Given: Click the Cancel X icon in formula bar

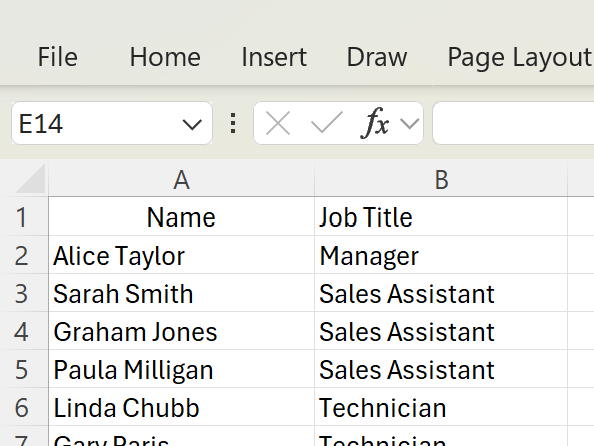Looking at the screenshot, I should pos(278,123).
